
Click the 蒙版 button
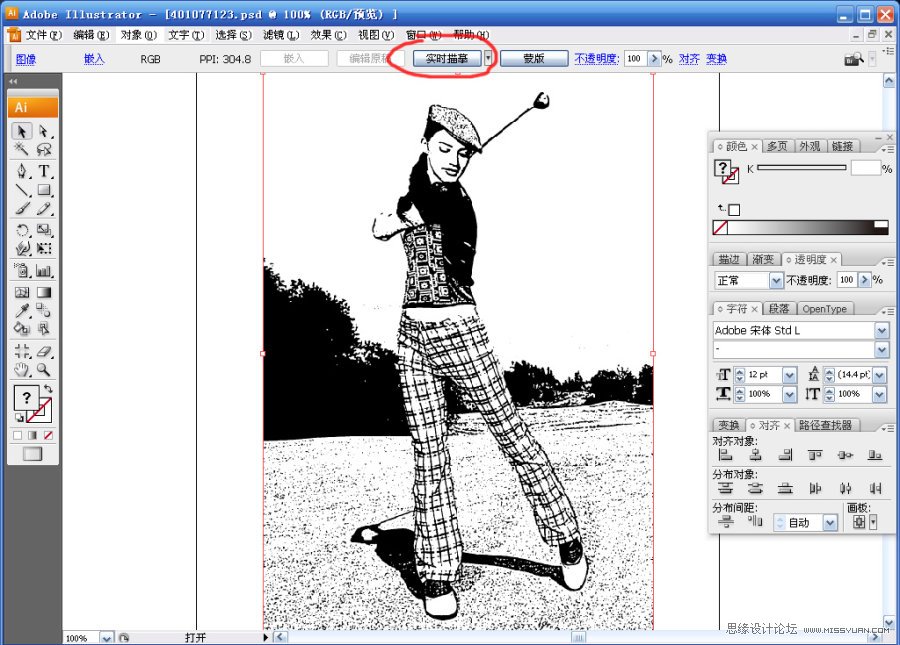(x=534, y=58)
